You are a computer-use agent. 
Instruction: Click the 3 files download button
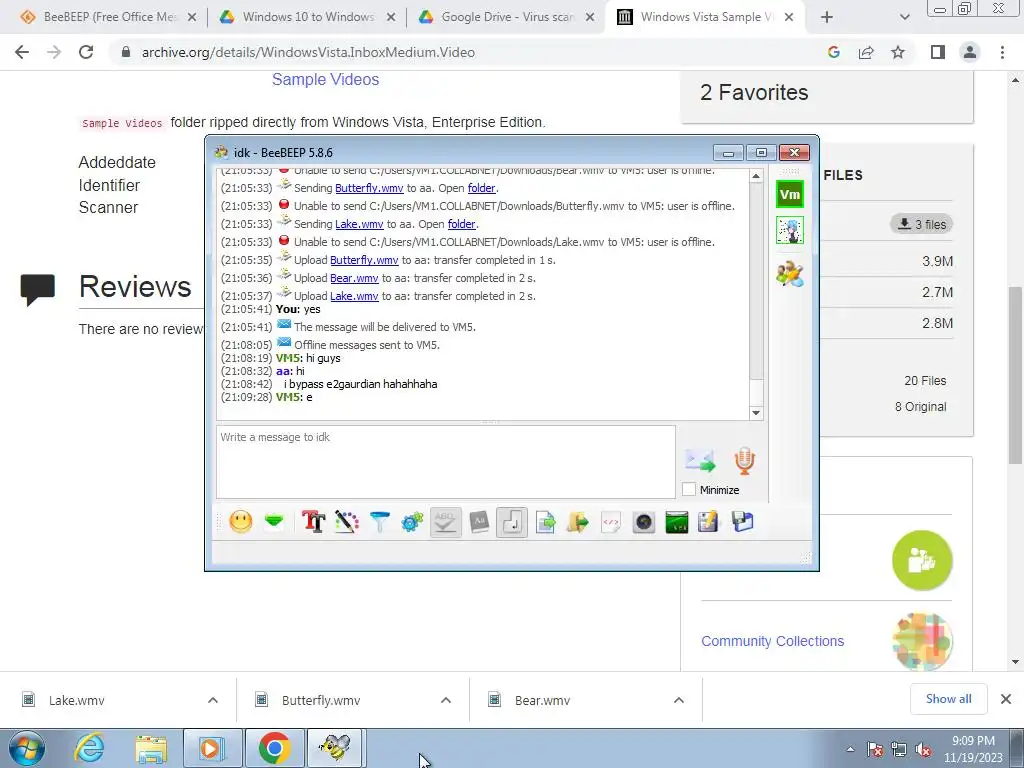921,224
